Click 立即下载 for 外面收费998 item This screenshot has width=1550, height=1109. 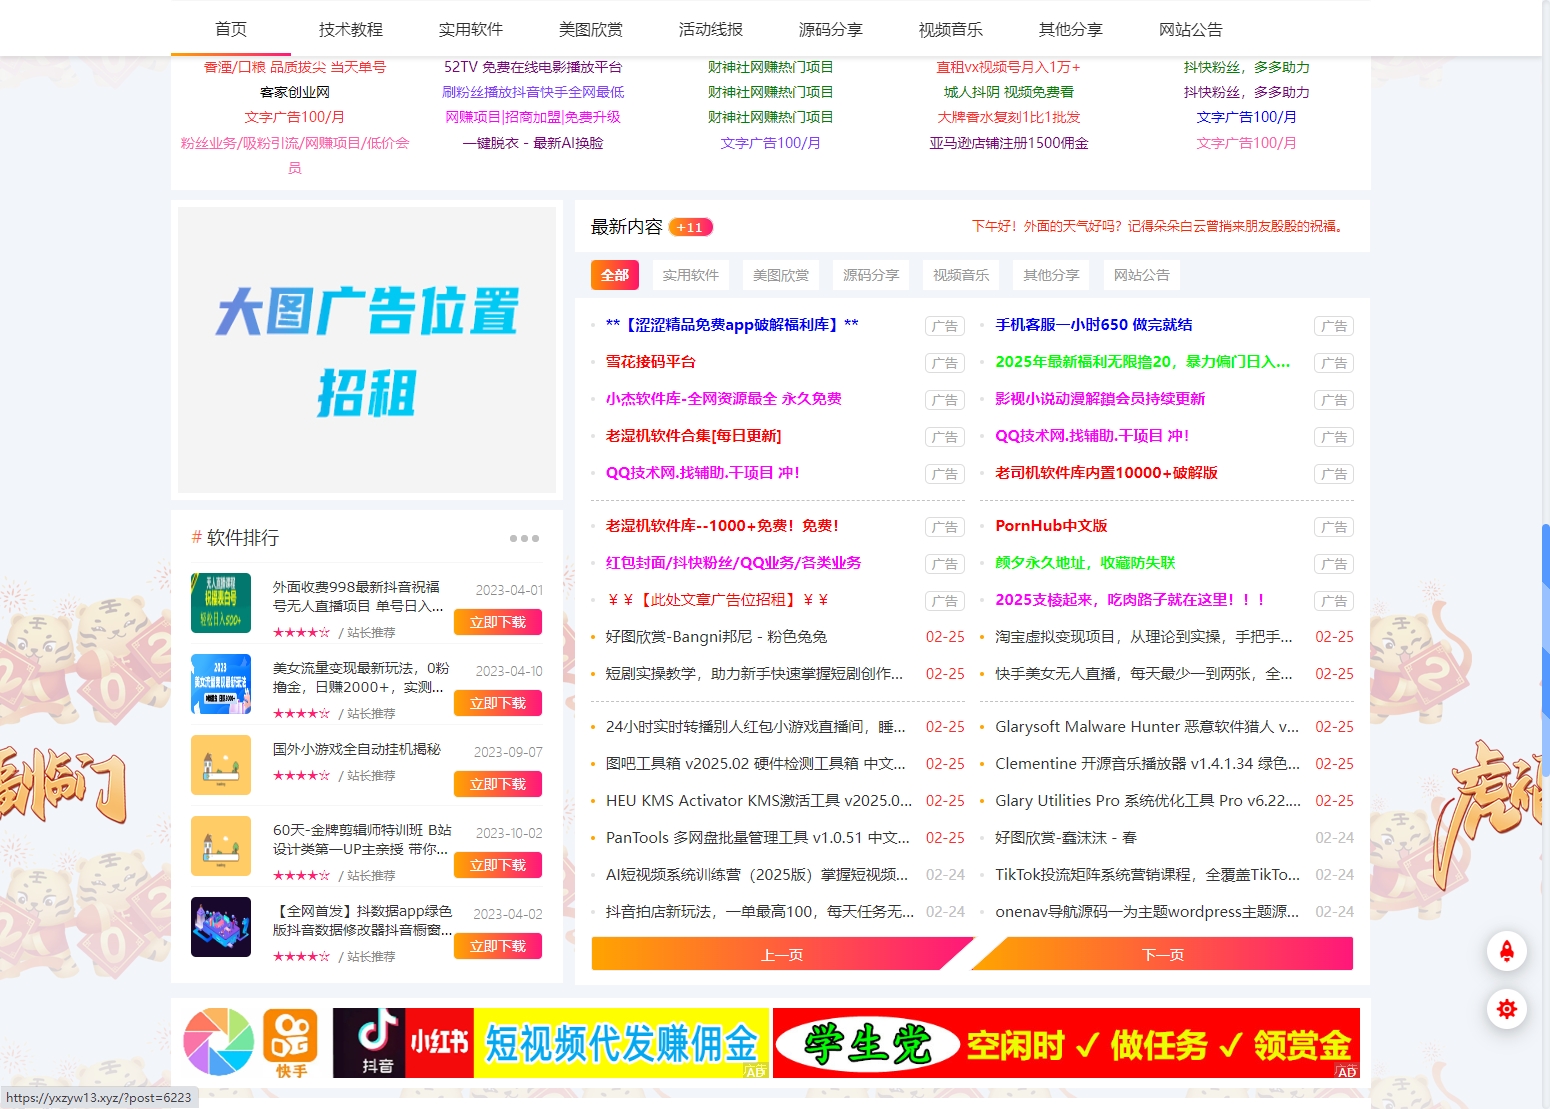tap(498, 622)
